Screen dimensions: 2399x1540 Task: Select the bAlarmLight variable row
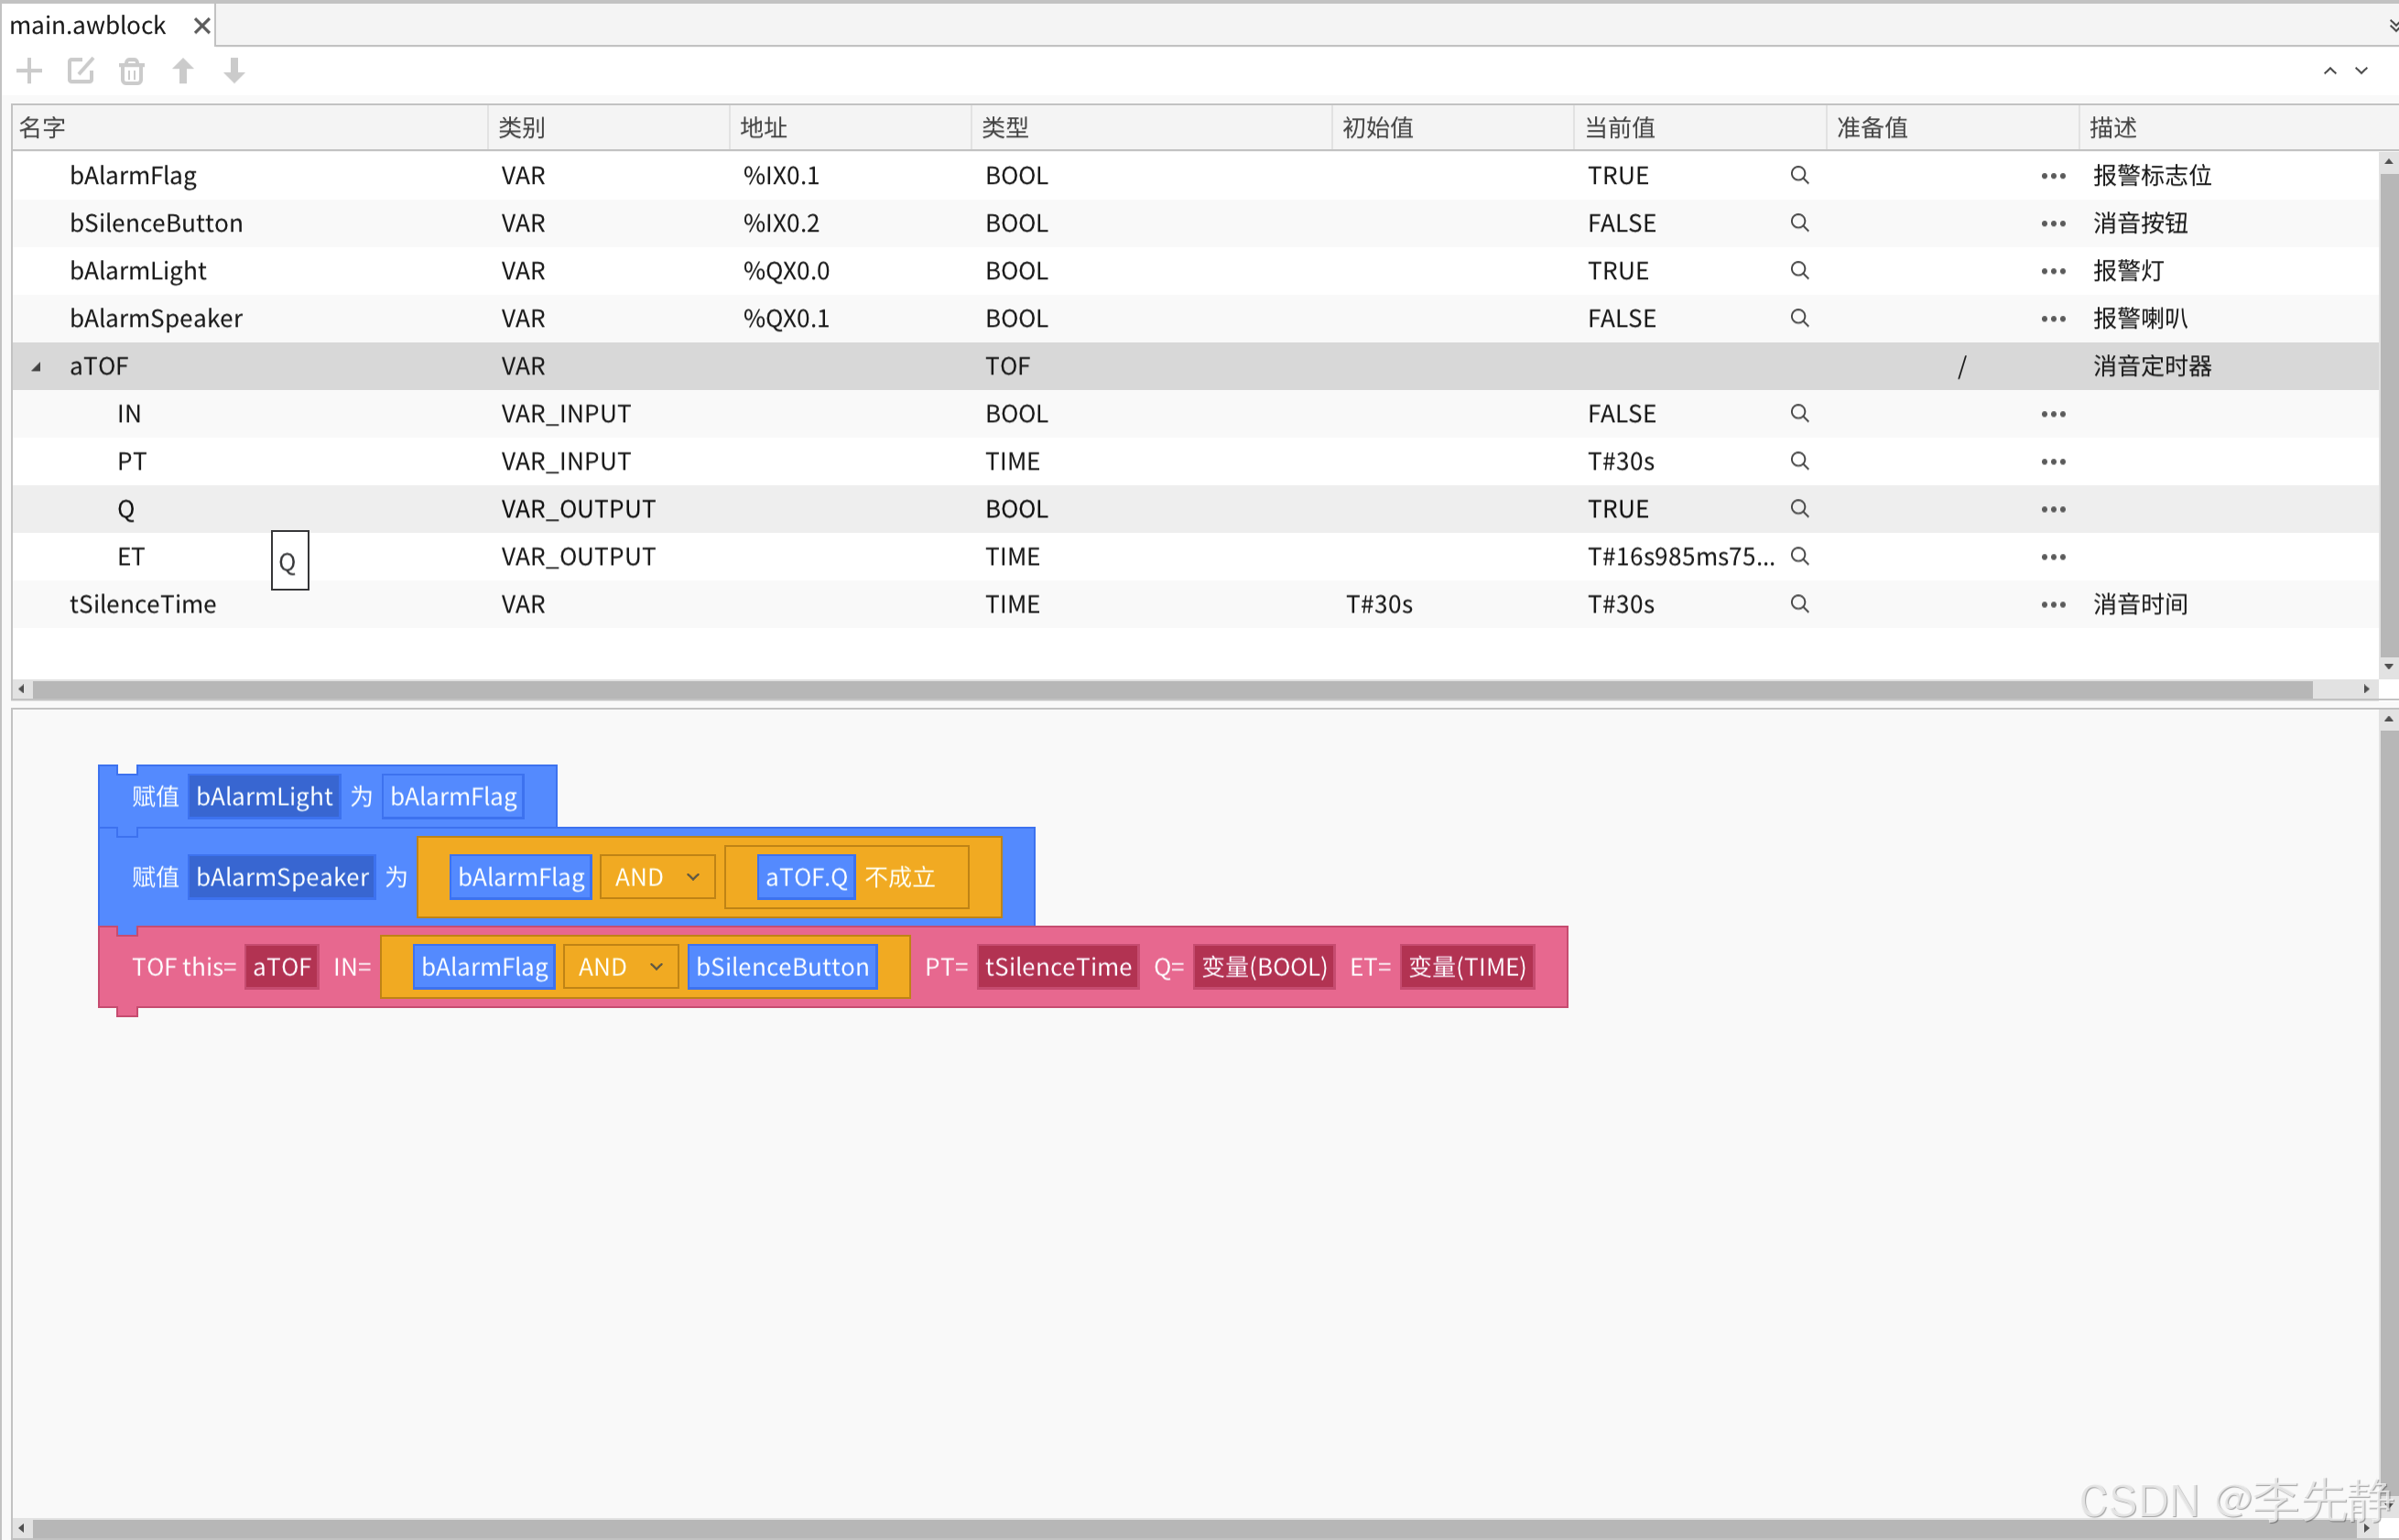pos(138,271)
